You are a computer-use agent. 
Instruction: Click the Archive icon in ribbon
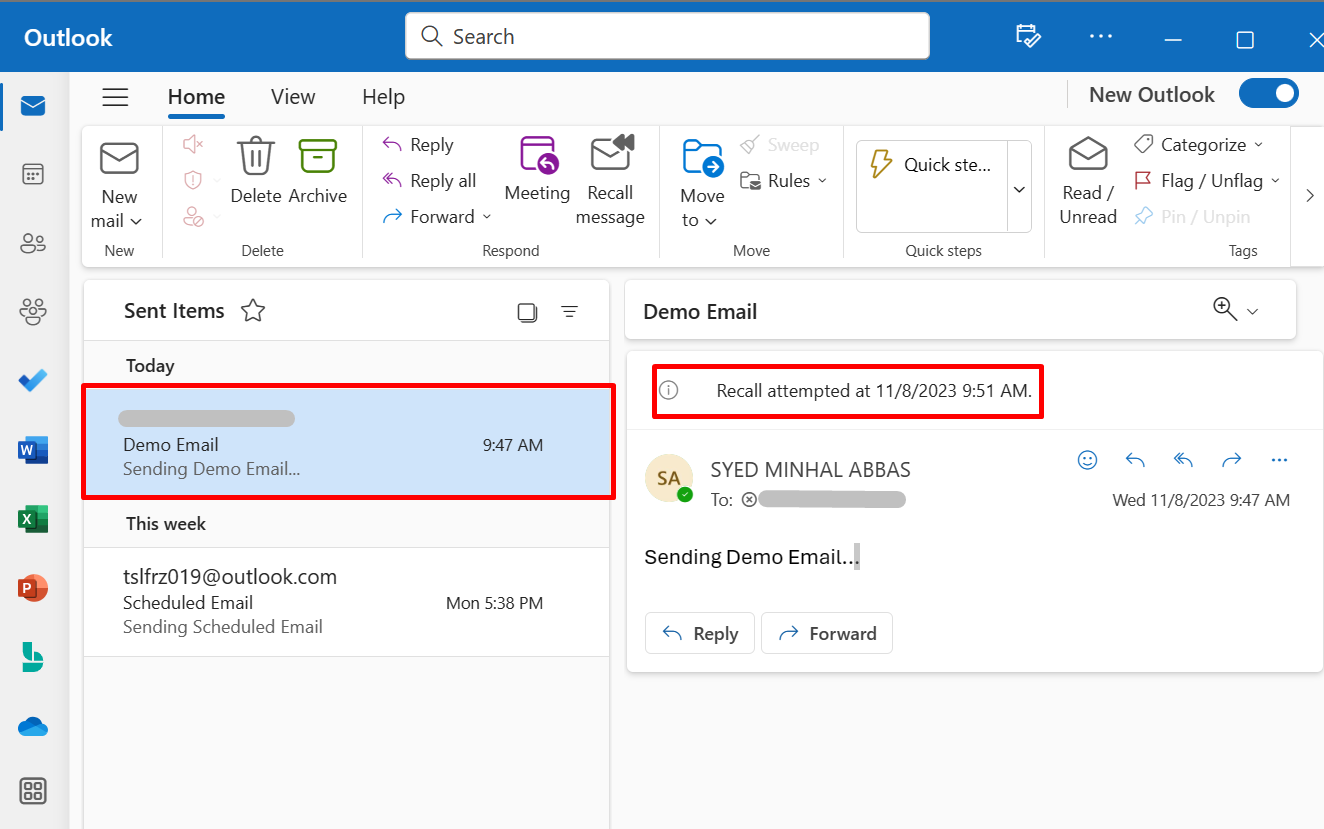(x=317, y=157)
